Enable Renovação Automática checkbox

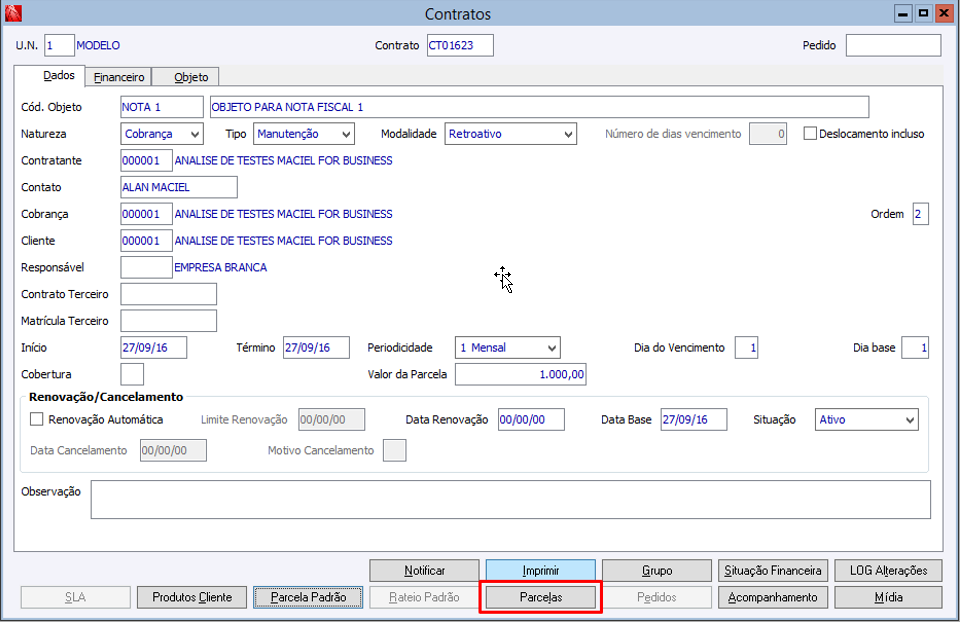pos(37,419)
